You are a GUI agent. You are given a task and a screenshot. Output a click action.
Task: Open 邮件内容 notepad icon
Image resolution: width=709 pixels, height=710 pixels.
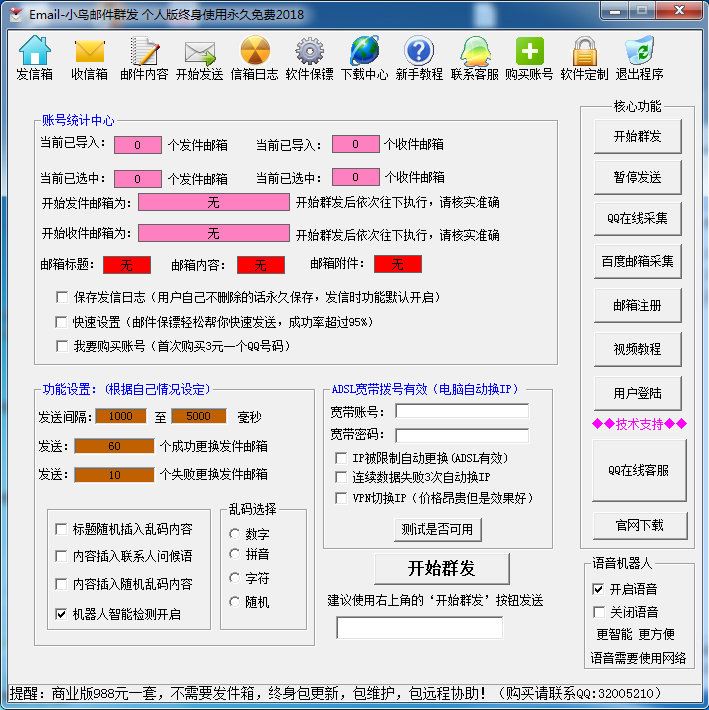point(145,52)
